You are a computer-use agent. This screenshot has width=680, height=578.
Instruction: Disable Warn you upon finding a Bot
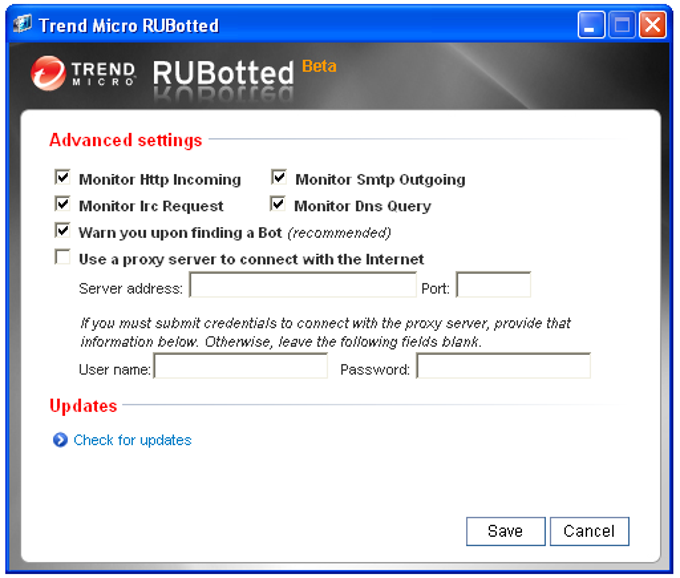pos(62,230)
